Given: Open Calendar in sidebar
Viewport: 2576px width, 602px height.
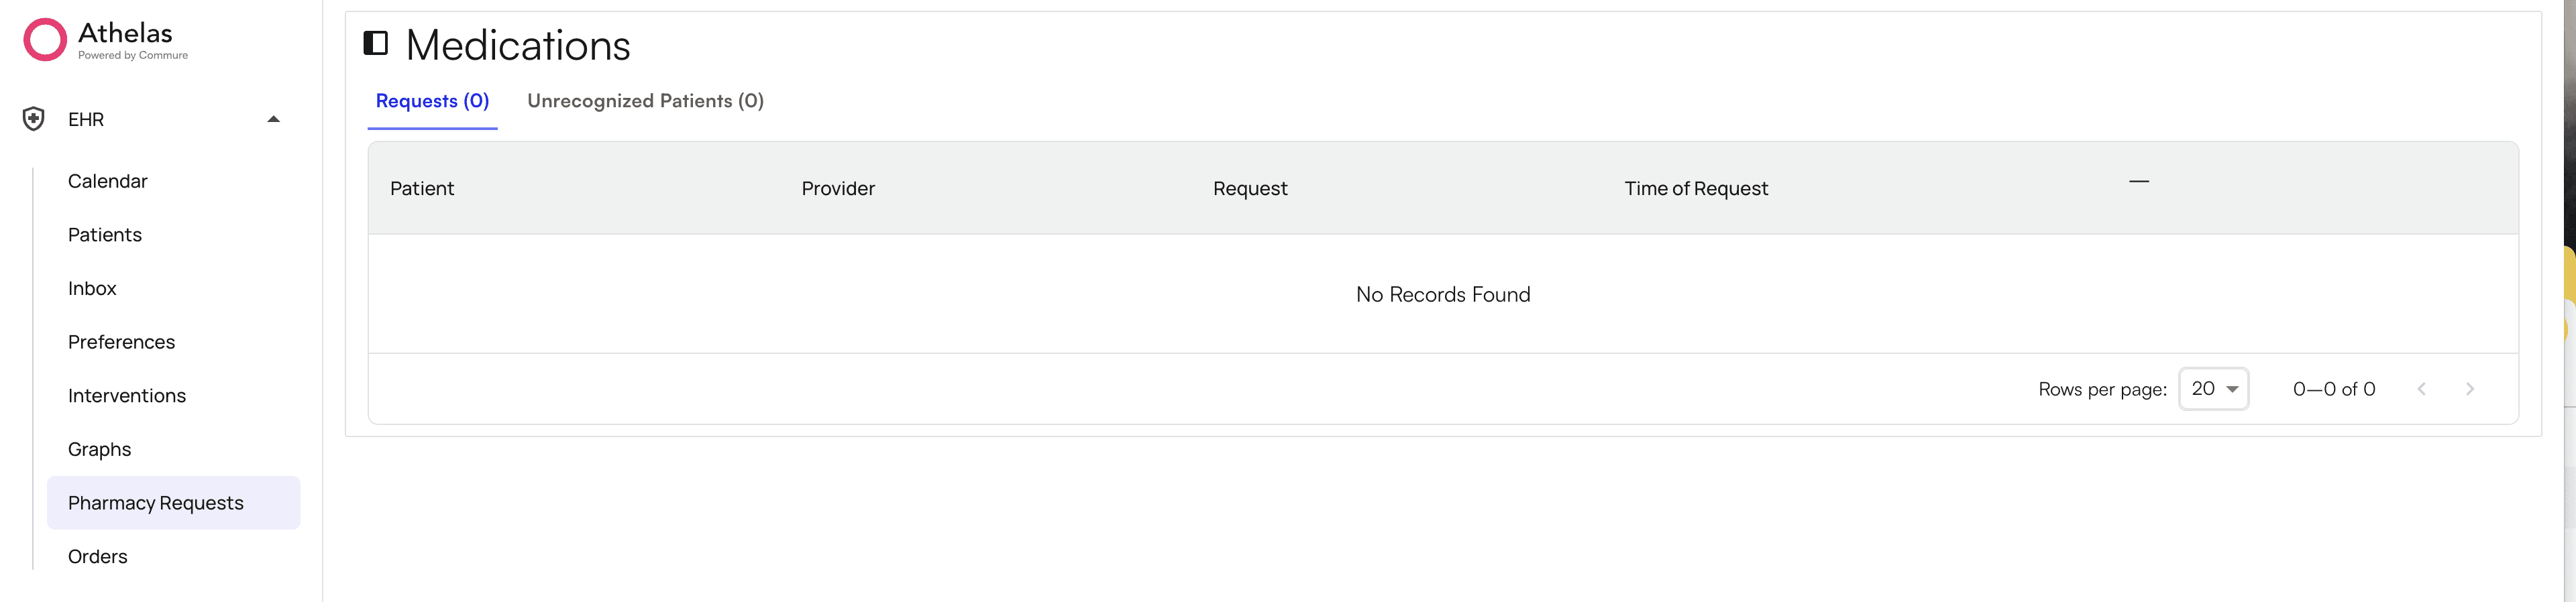Looking at the screenshot, I should pyautogui.click(x=107, y=181).
